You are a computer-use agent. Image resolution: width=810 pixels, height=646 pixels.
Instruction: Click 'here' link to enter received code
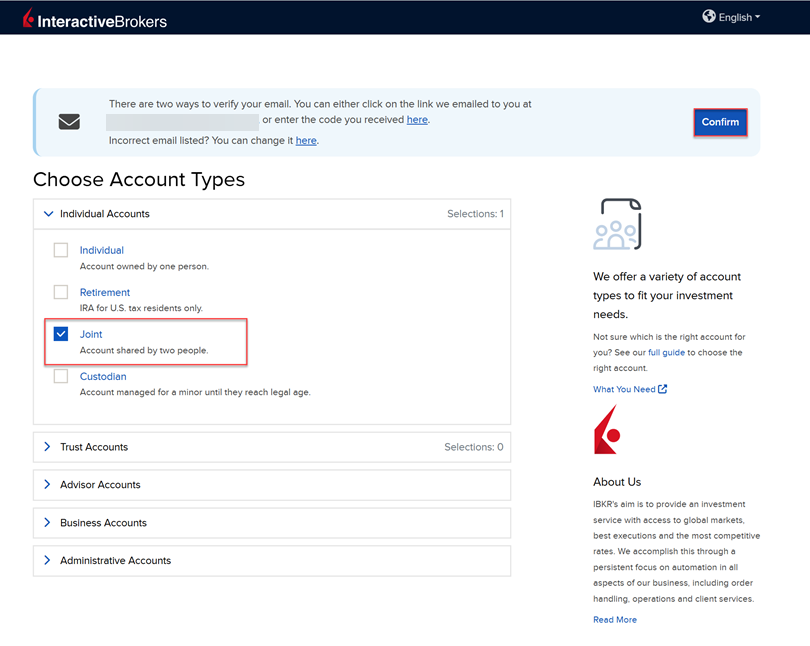tap(417, 120)
